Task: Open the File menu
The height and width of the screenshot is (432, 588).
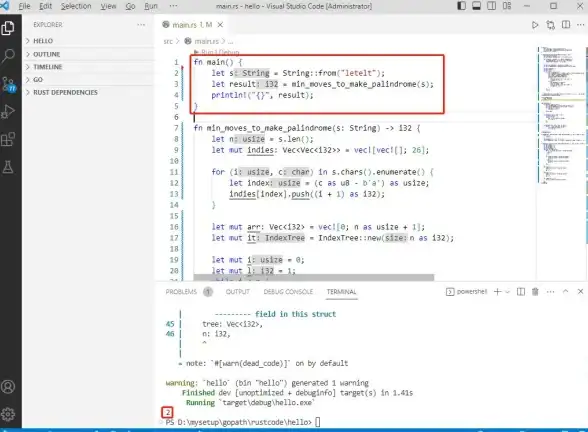Action: pyautogui.click(x=24, y=6)
